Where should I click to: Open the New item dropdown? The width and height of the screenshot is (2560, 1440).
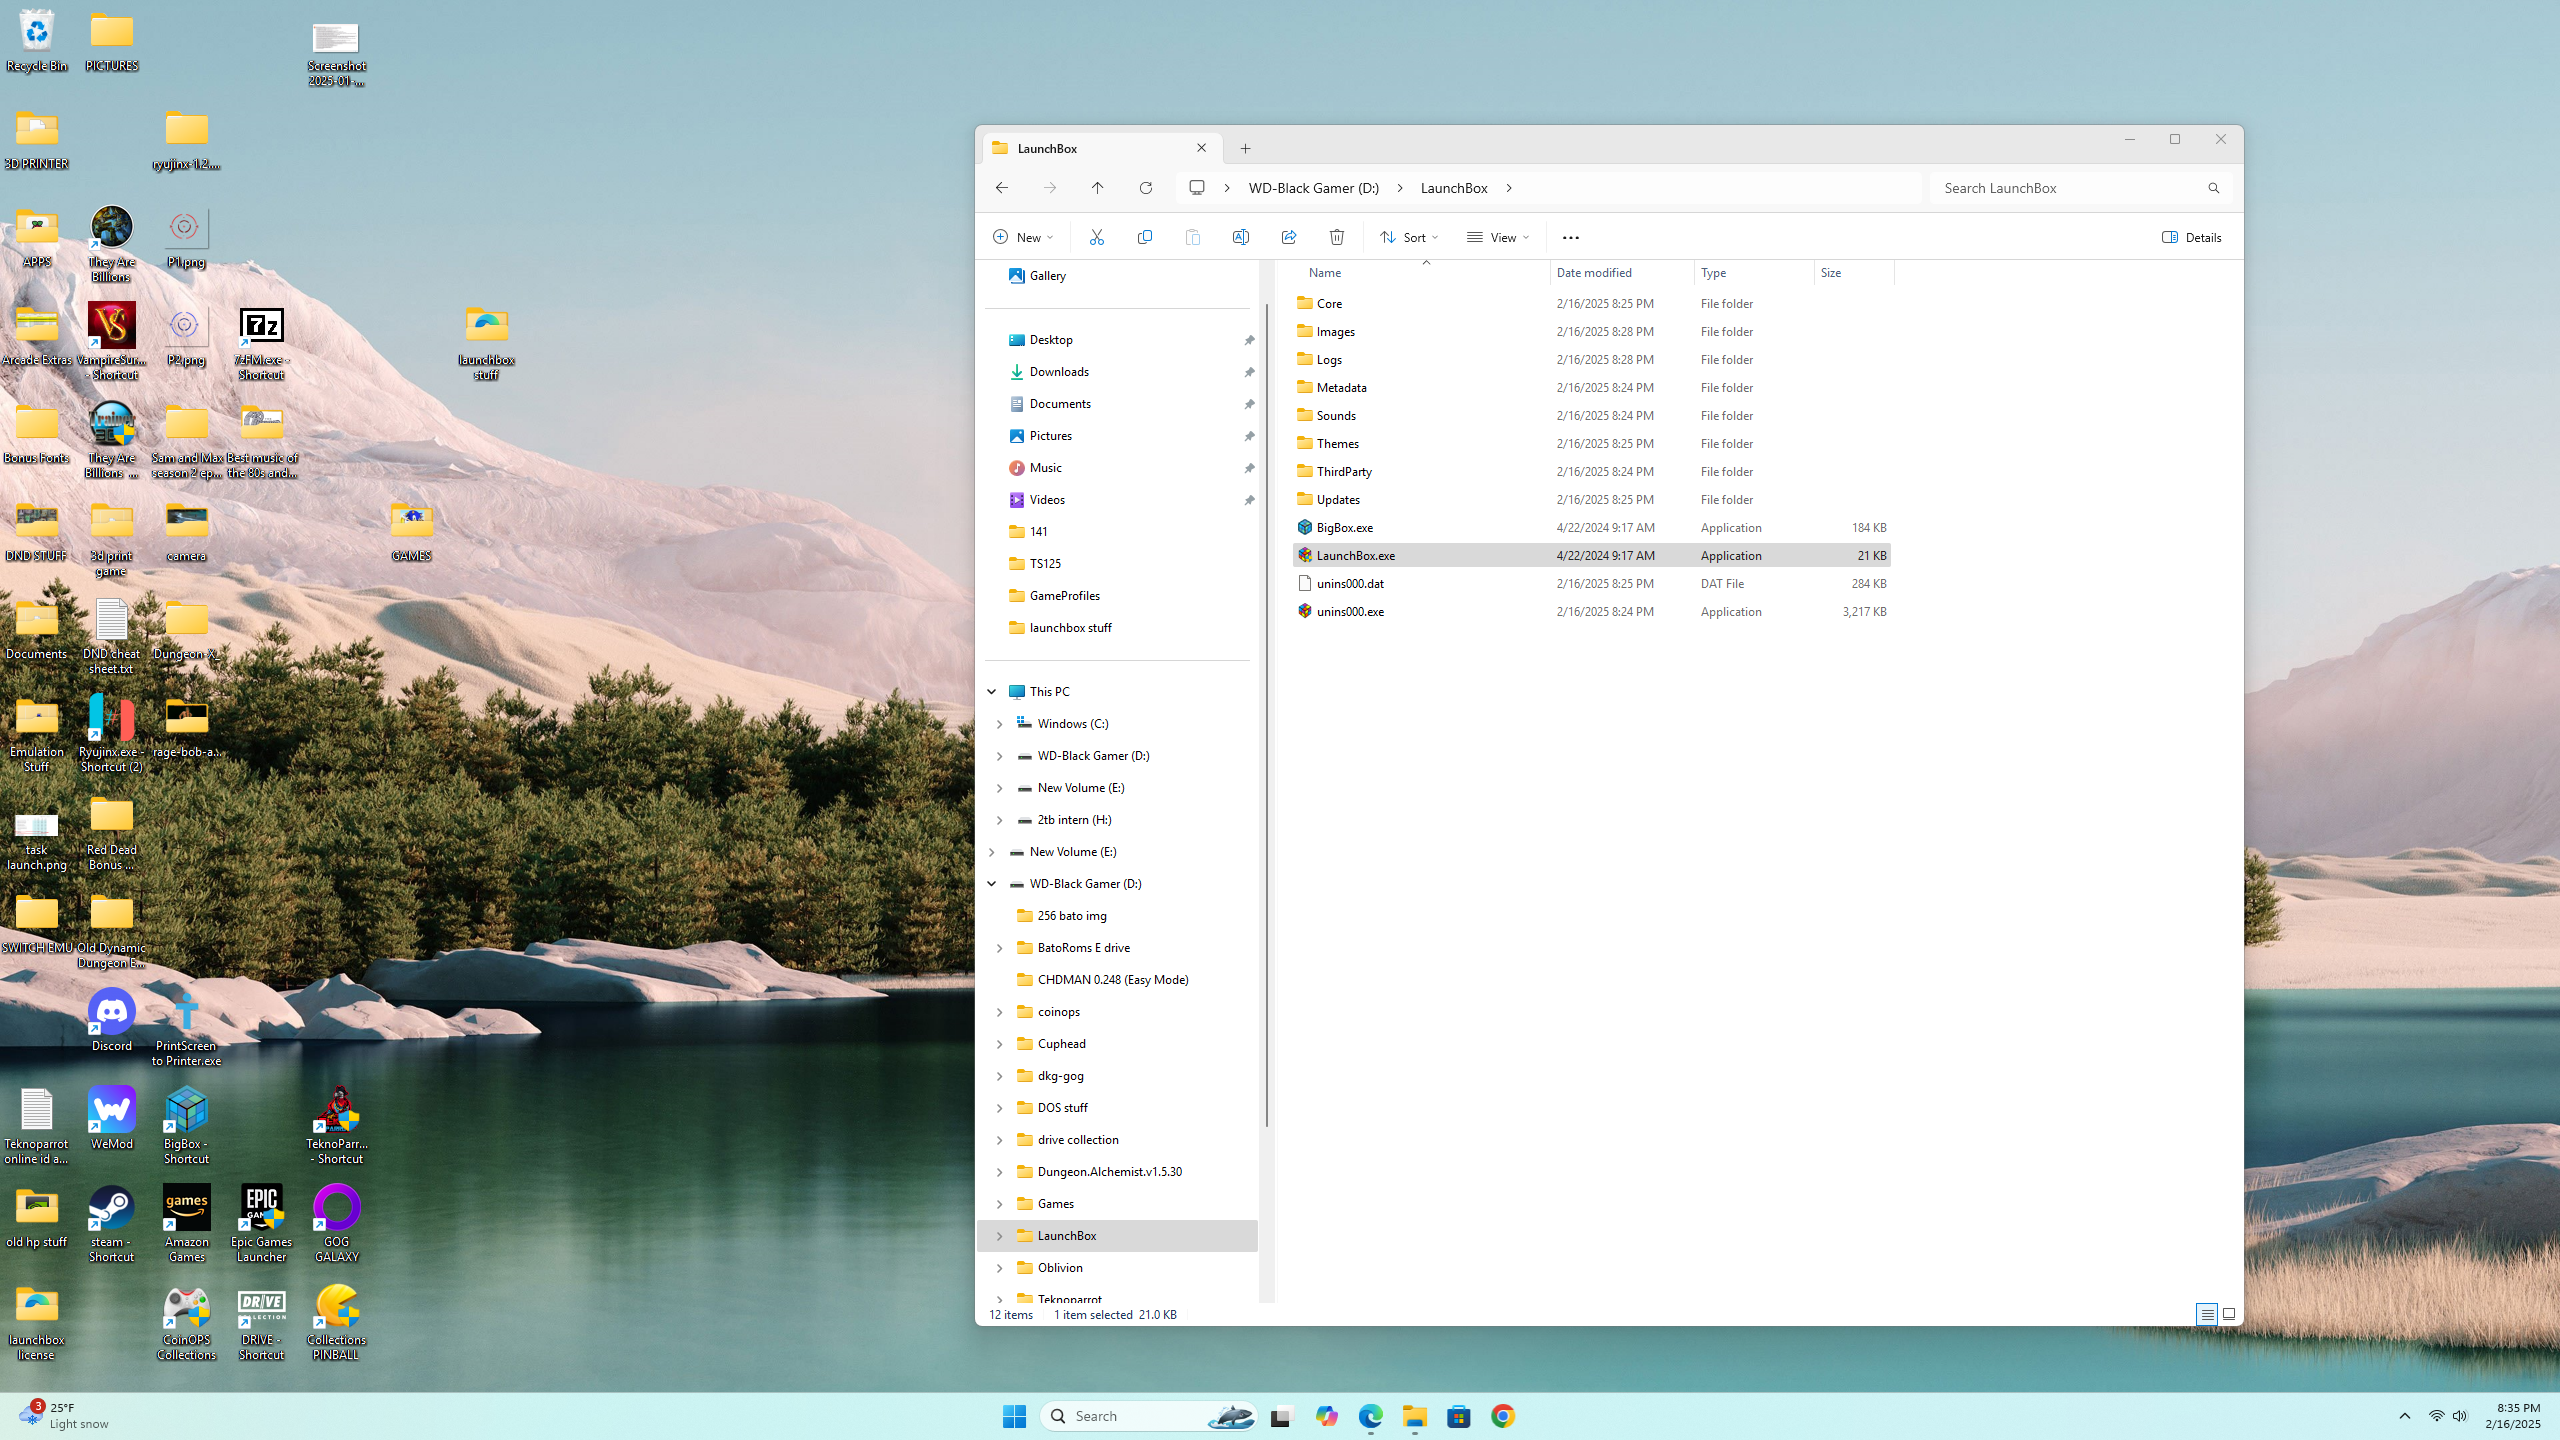(x=1022, y=237)
